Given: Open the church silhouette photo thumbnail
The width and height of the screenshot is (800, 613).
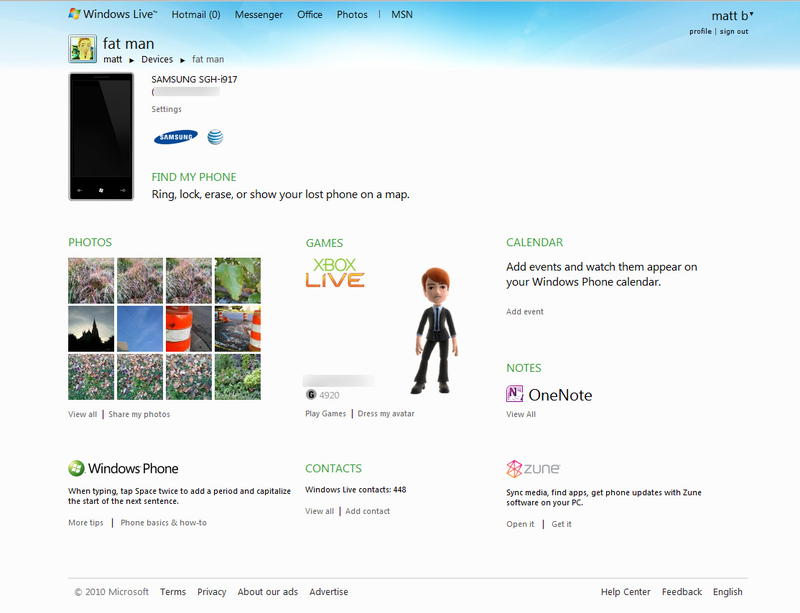Looking at the screenshot, I should pos(91,329).
